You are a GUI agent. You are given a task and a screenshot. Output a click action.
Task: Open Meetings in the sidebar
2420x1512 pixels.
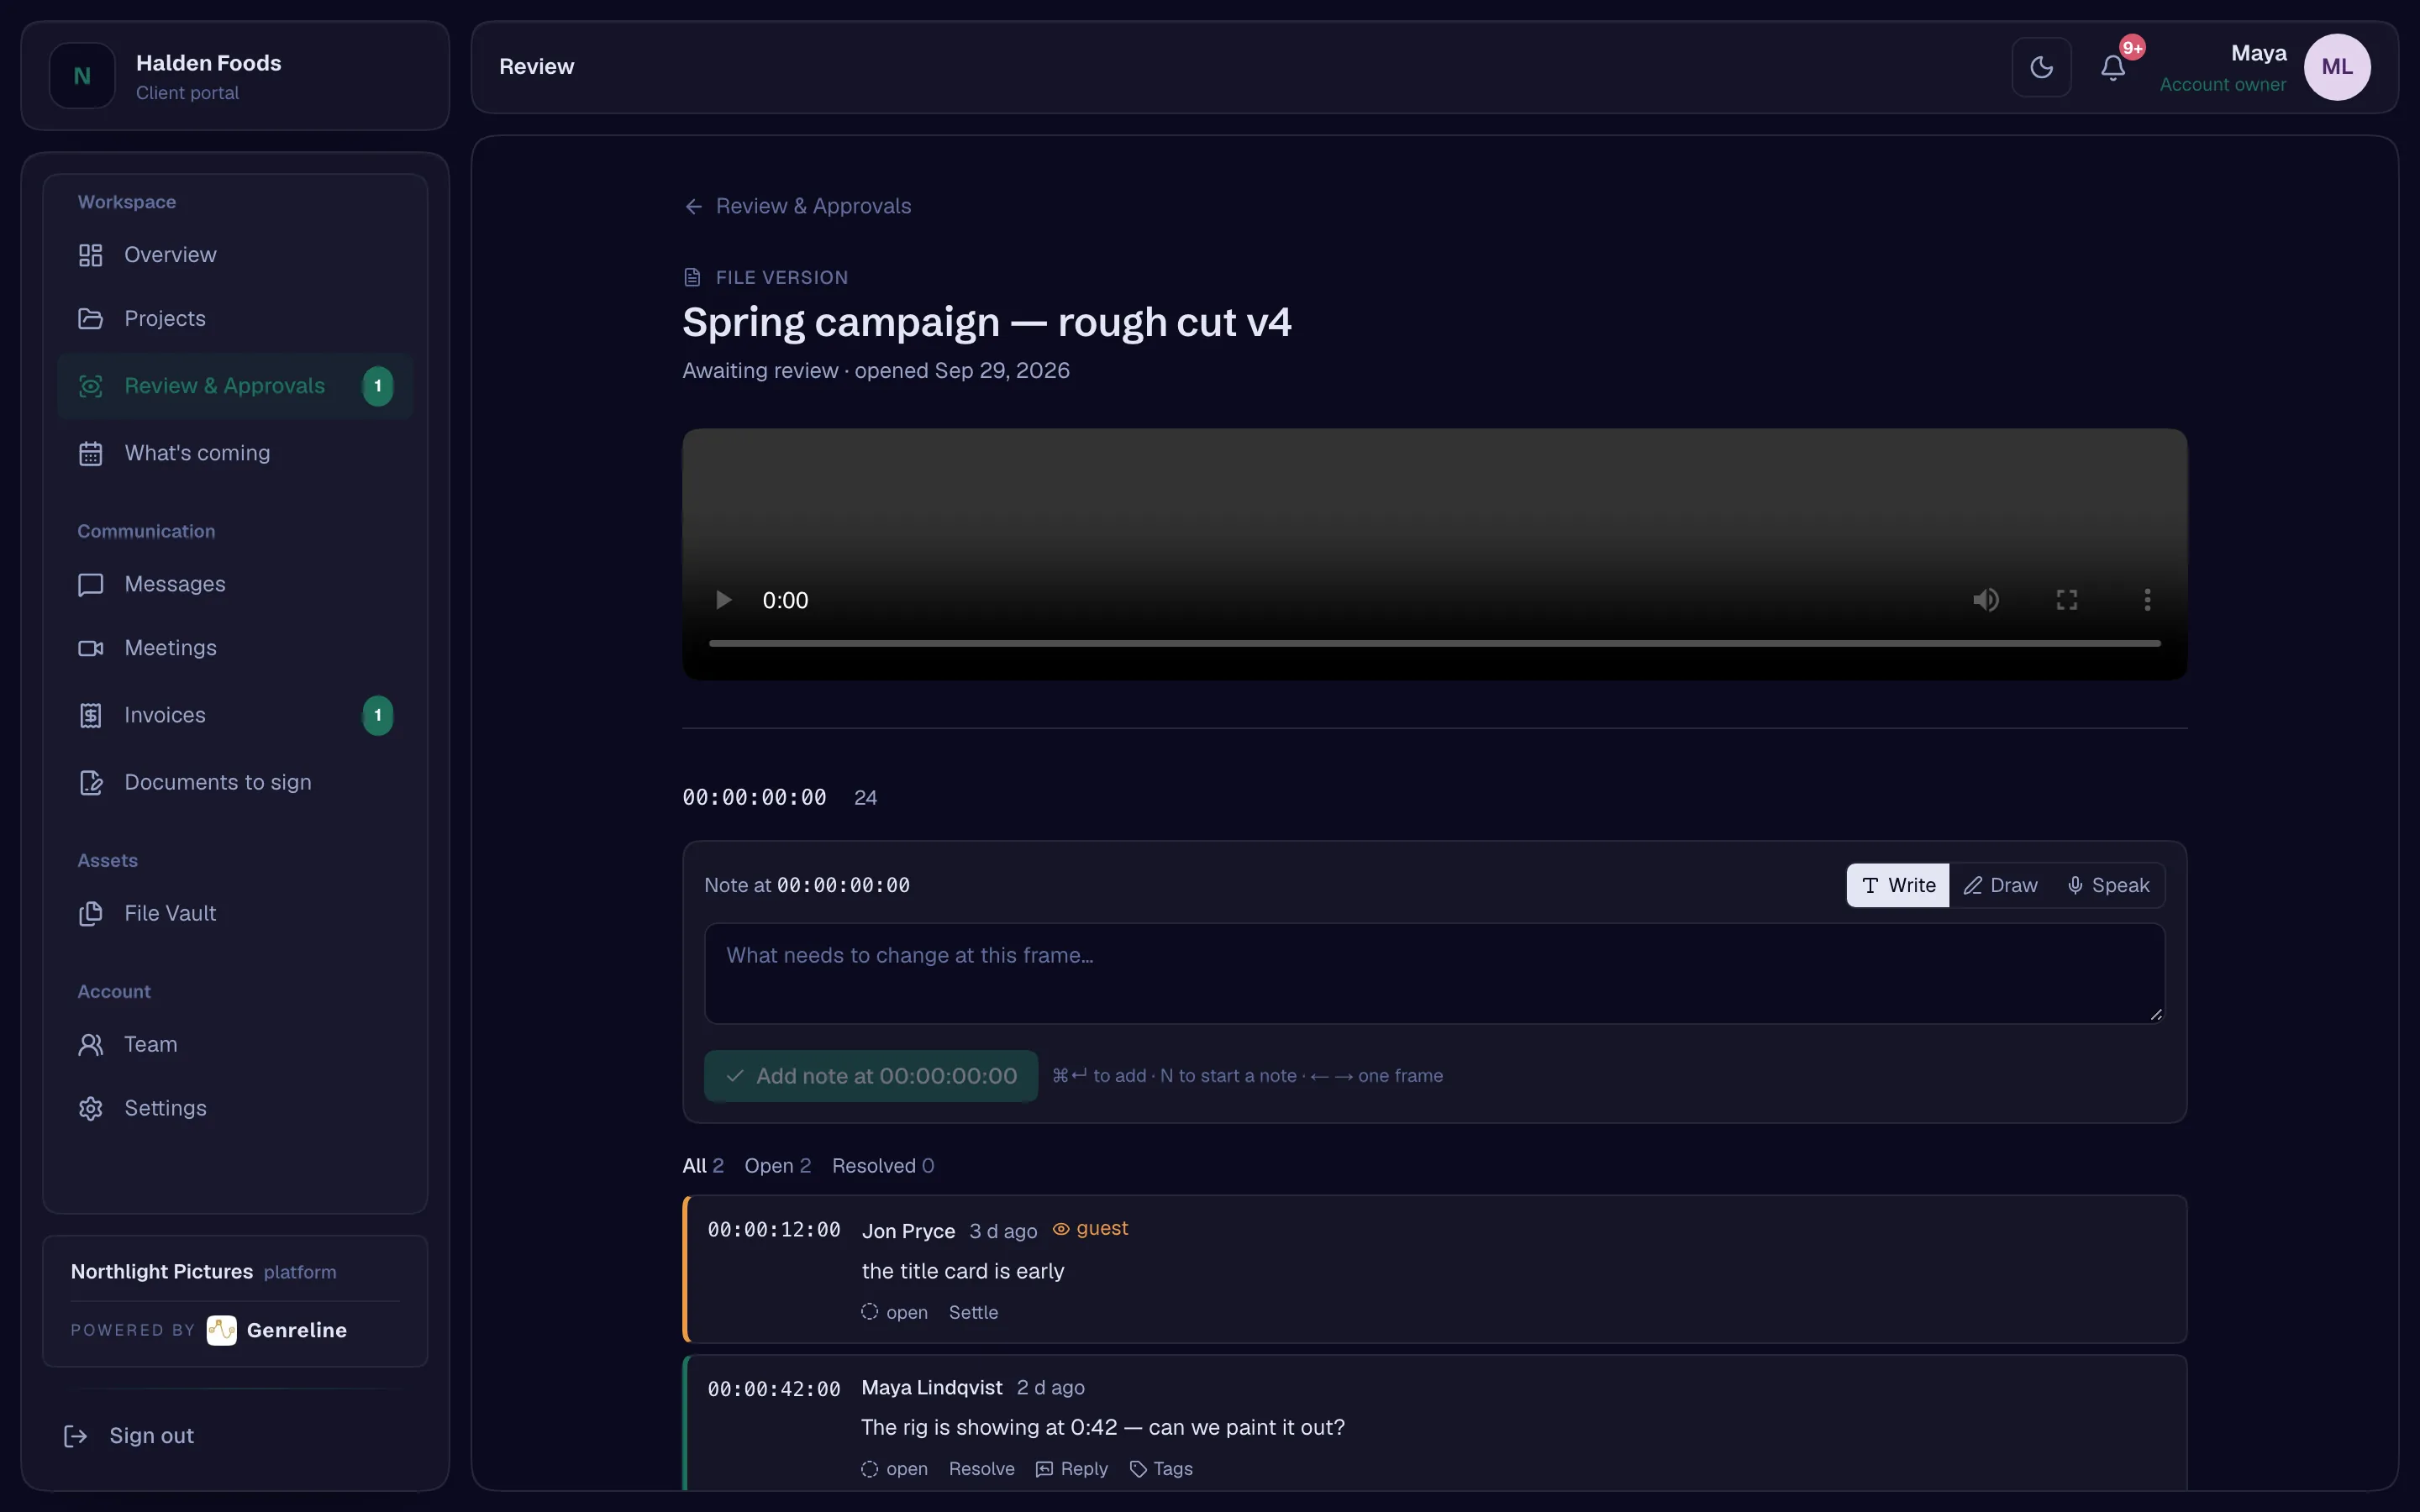235,648
